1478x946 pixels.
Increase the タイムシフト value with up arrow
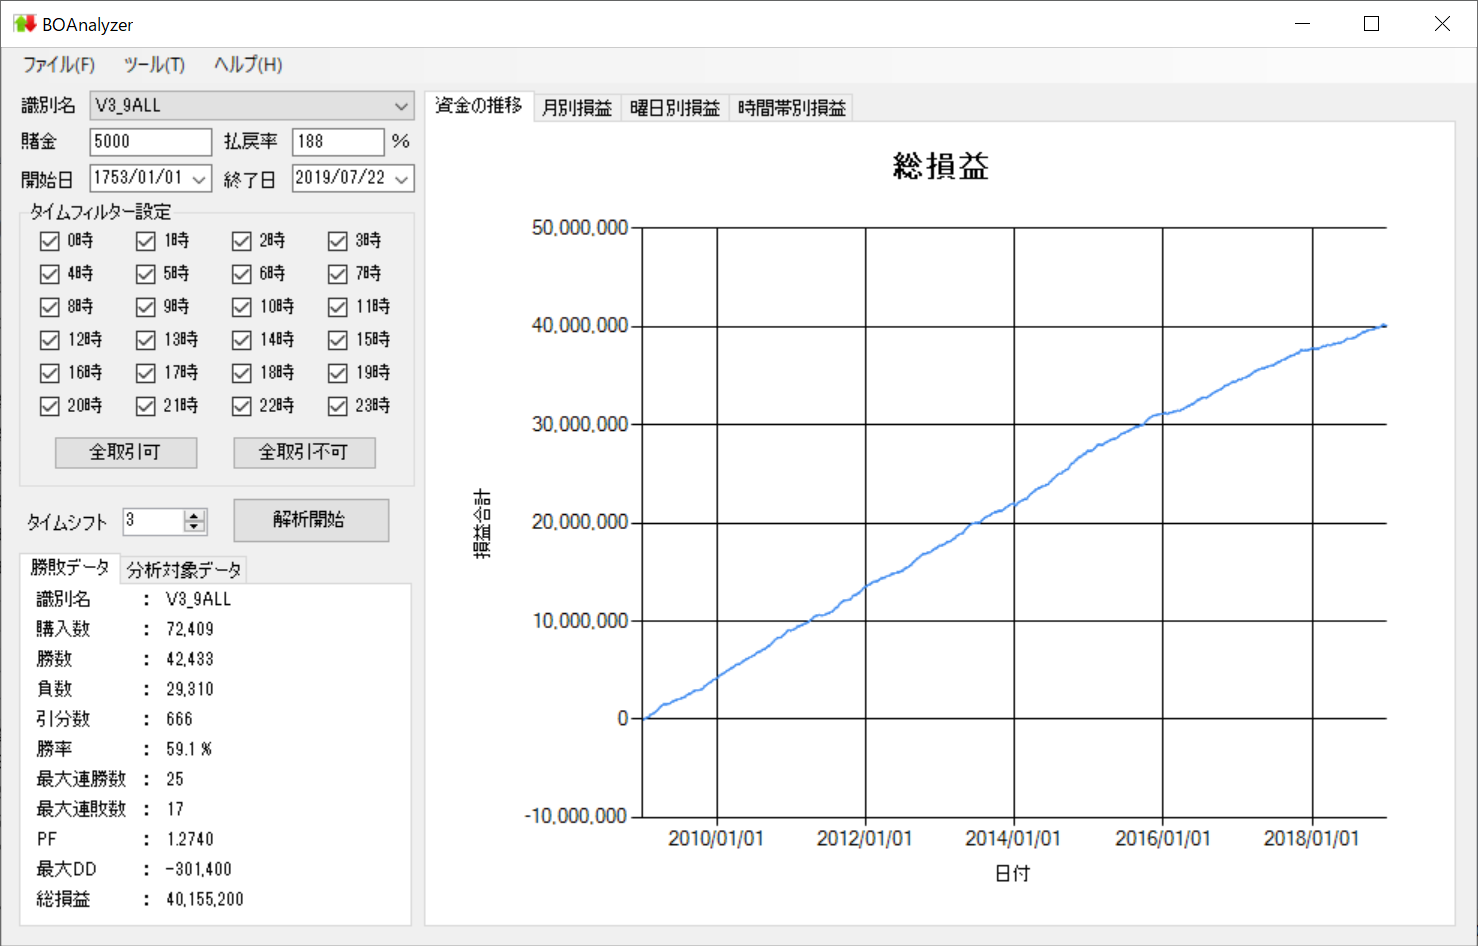[x=195, y=515]
